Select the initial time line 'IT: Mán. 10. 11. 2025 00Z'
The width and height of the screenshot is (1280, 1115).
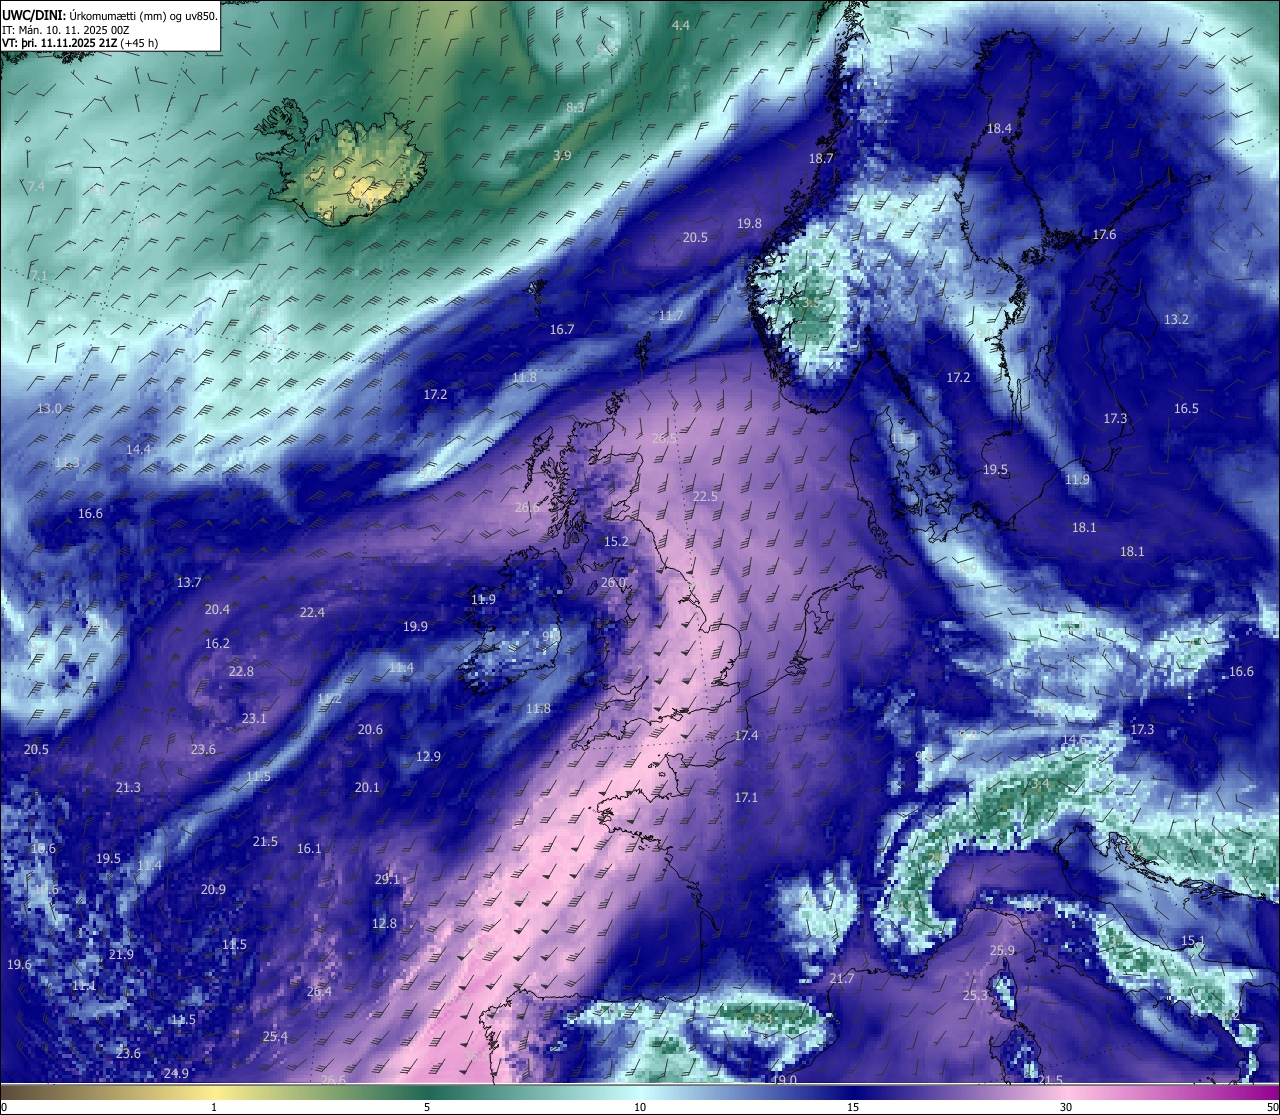click(x=65, y=30)
